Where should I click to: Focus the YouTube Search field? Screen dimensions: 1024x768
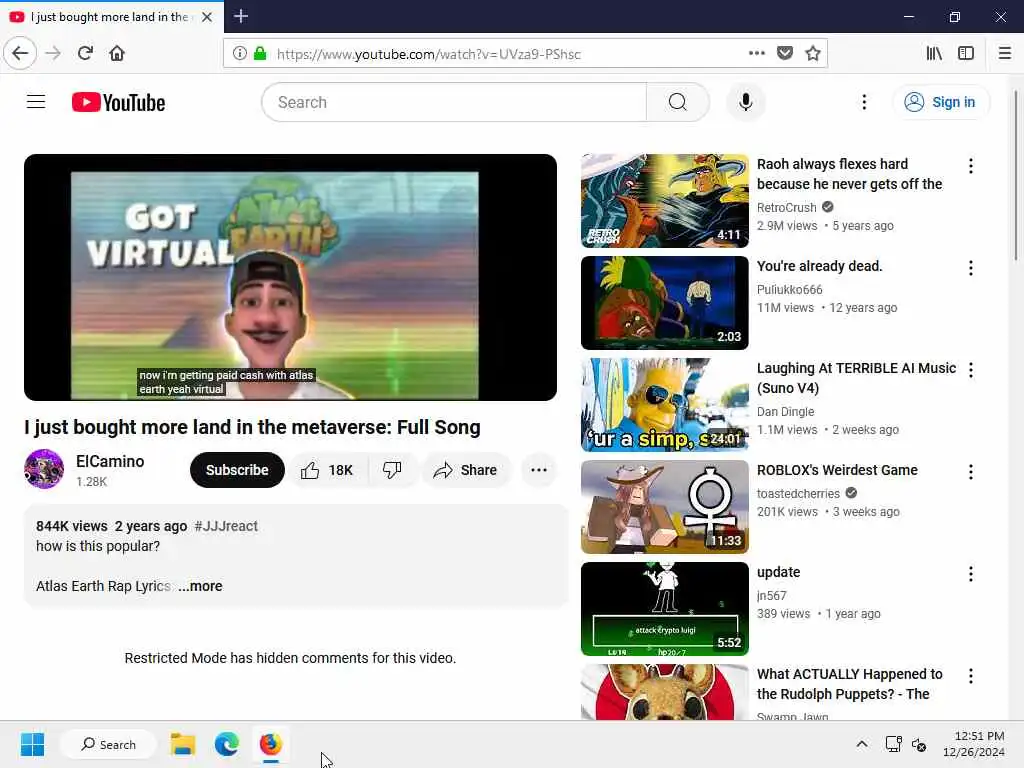pos(454,102)
